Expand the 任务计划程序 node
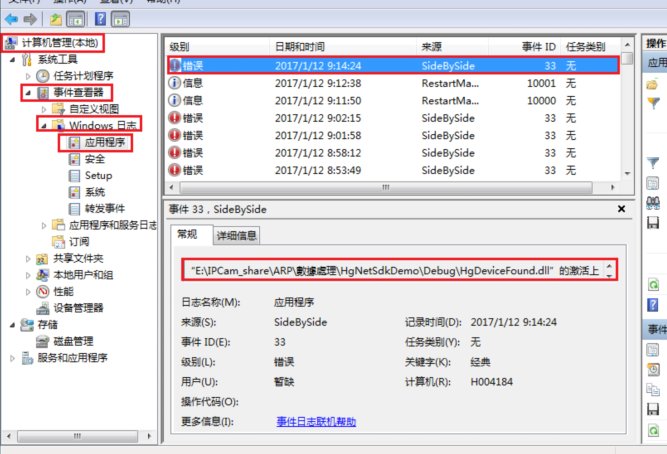This screenshot has width=667, height=454. point(28,76)
